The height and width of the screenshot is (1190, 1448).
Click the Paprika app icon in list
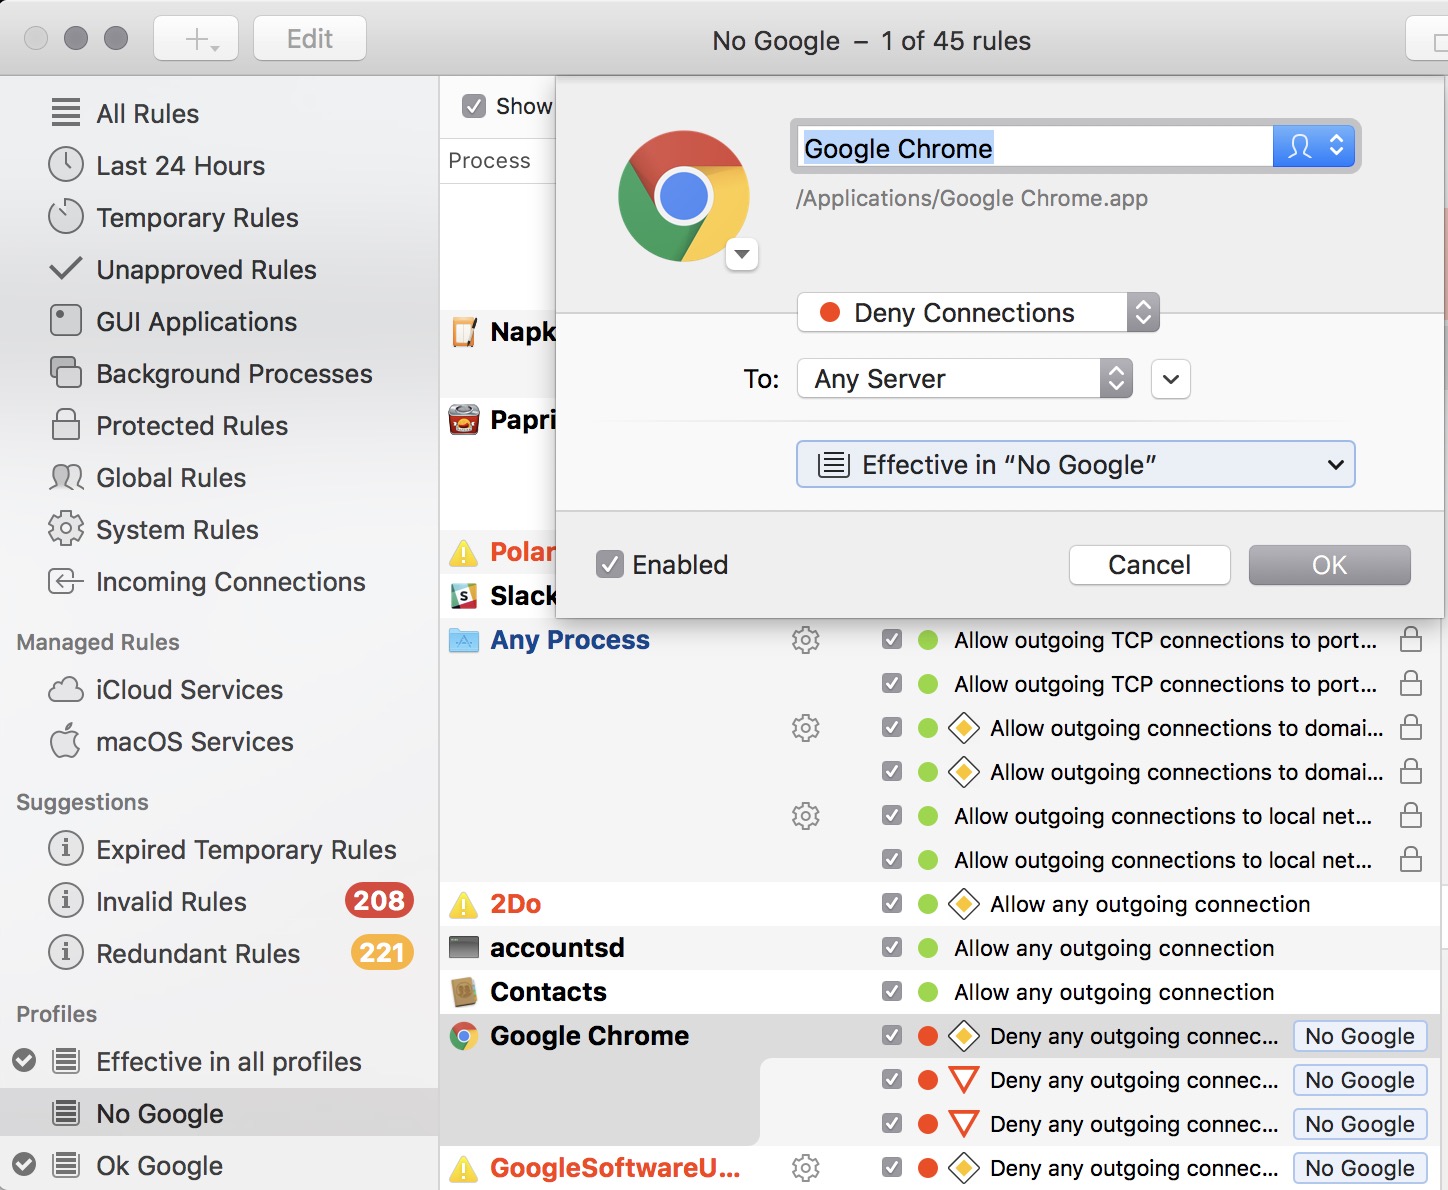point(463,420)
